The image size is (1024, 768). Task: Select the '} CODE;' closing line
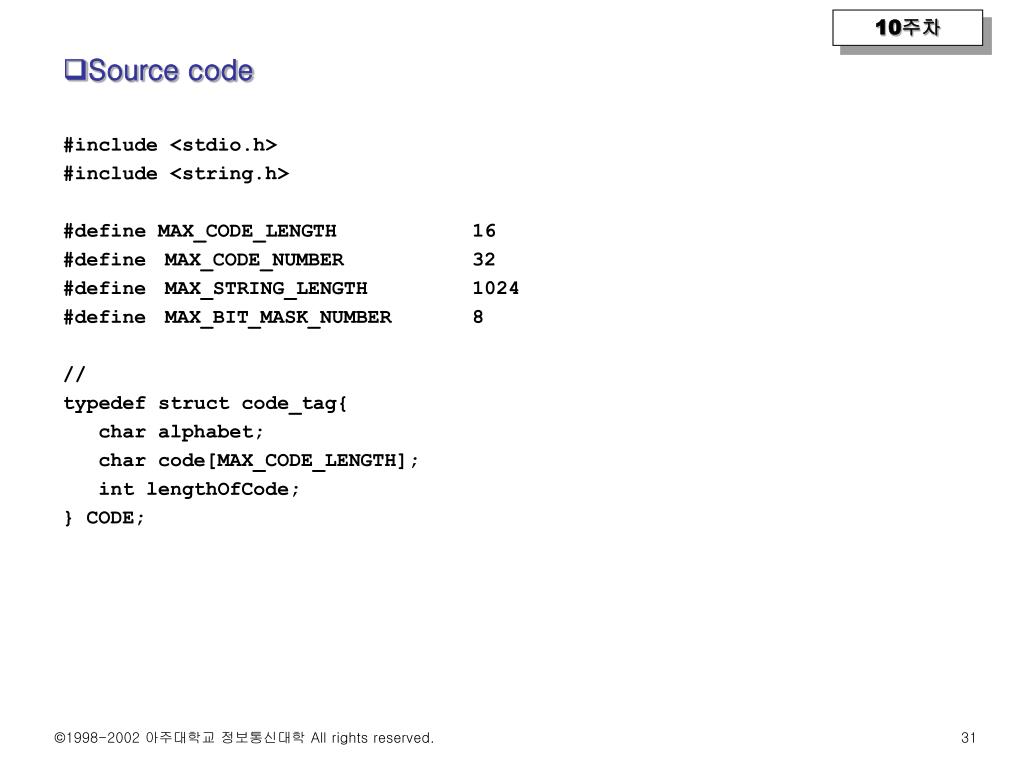click(x=104, y=519)
